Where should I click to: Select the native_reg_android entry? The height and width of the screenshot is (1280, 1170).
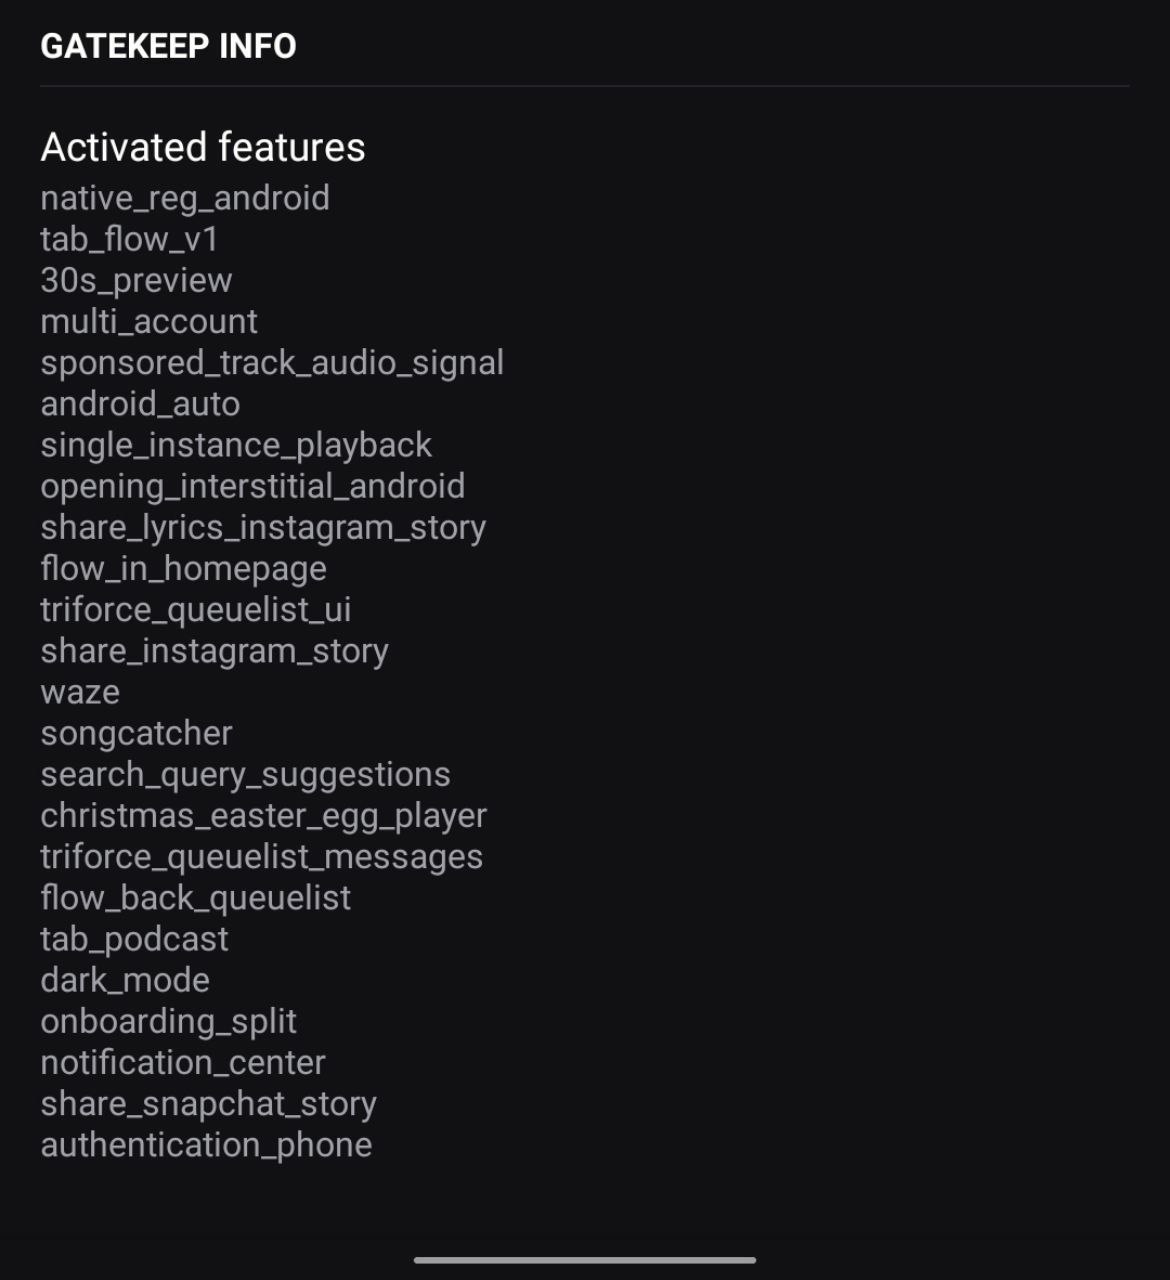tap(185, 198)
